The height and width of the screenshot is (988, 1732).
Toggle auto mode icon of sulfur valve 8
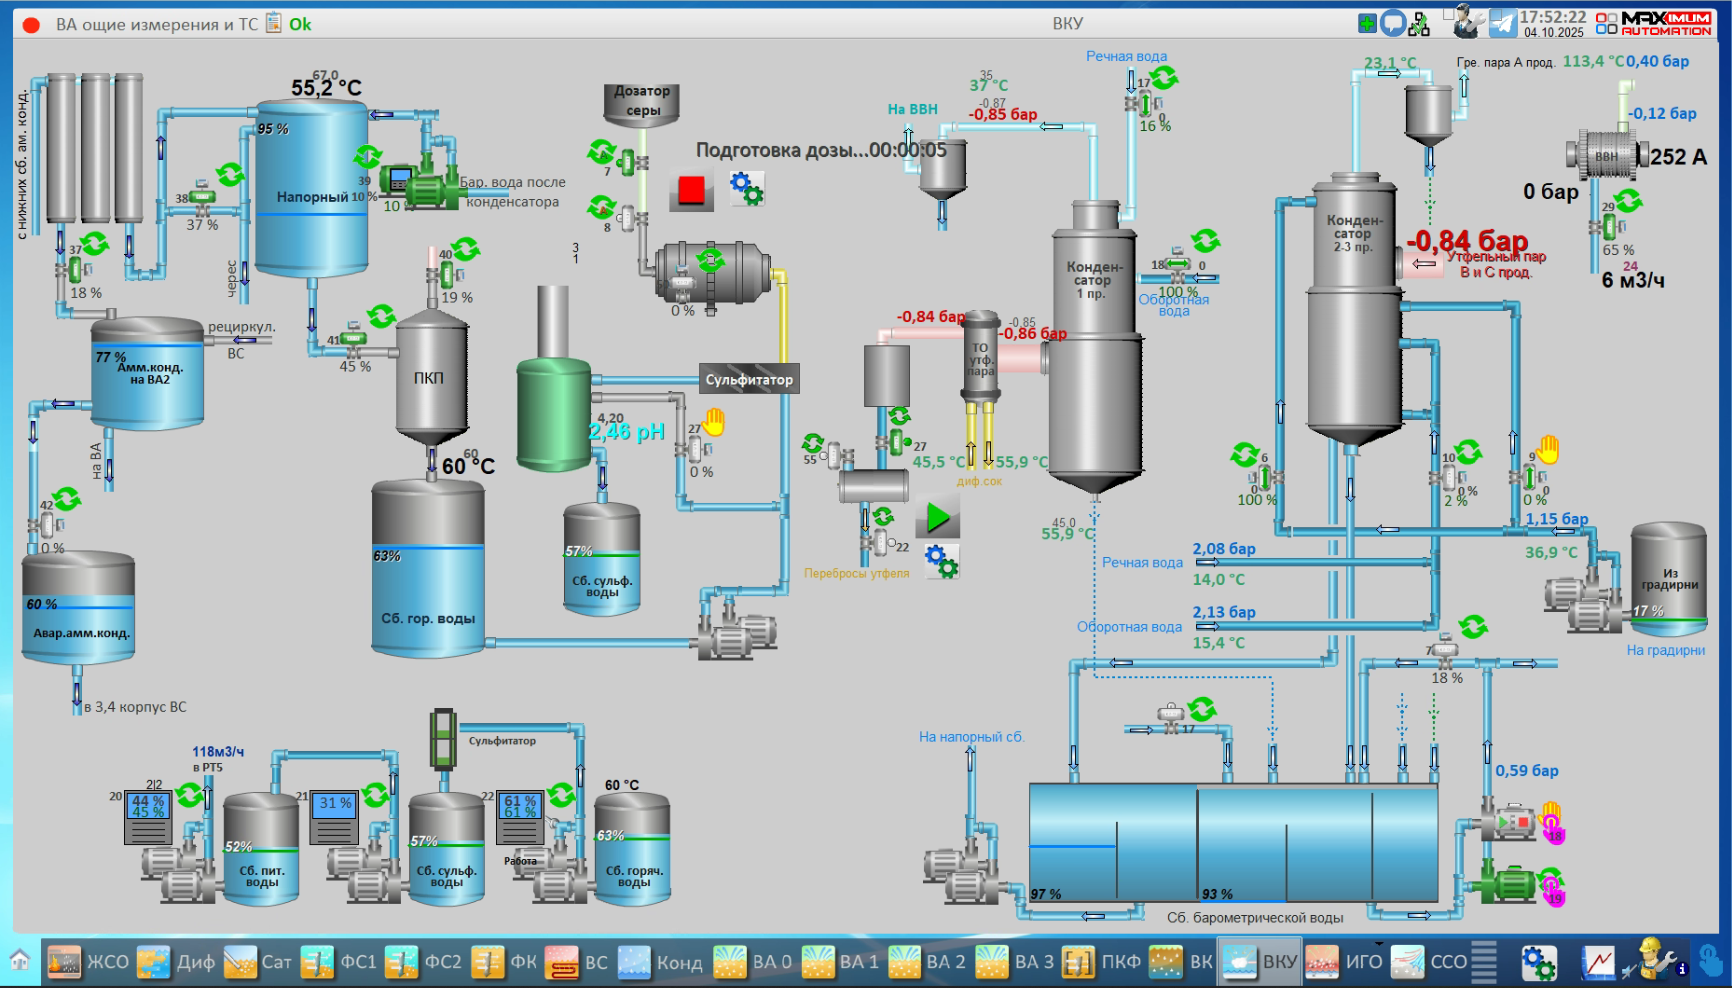[602, 206]
